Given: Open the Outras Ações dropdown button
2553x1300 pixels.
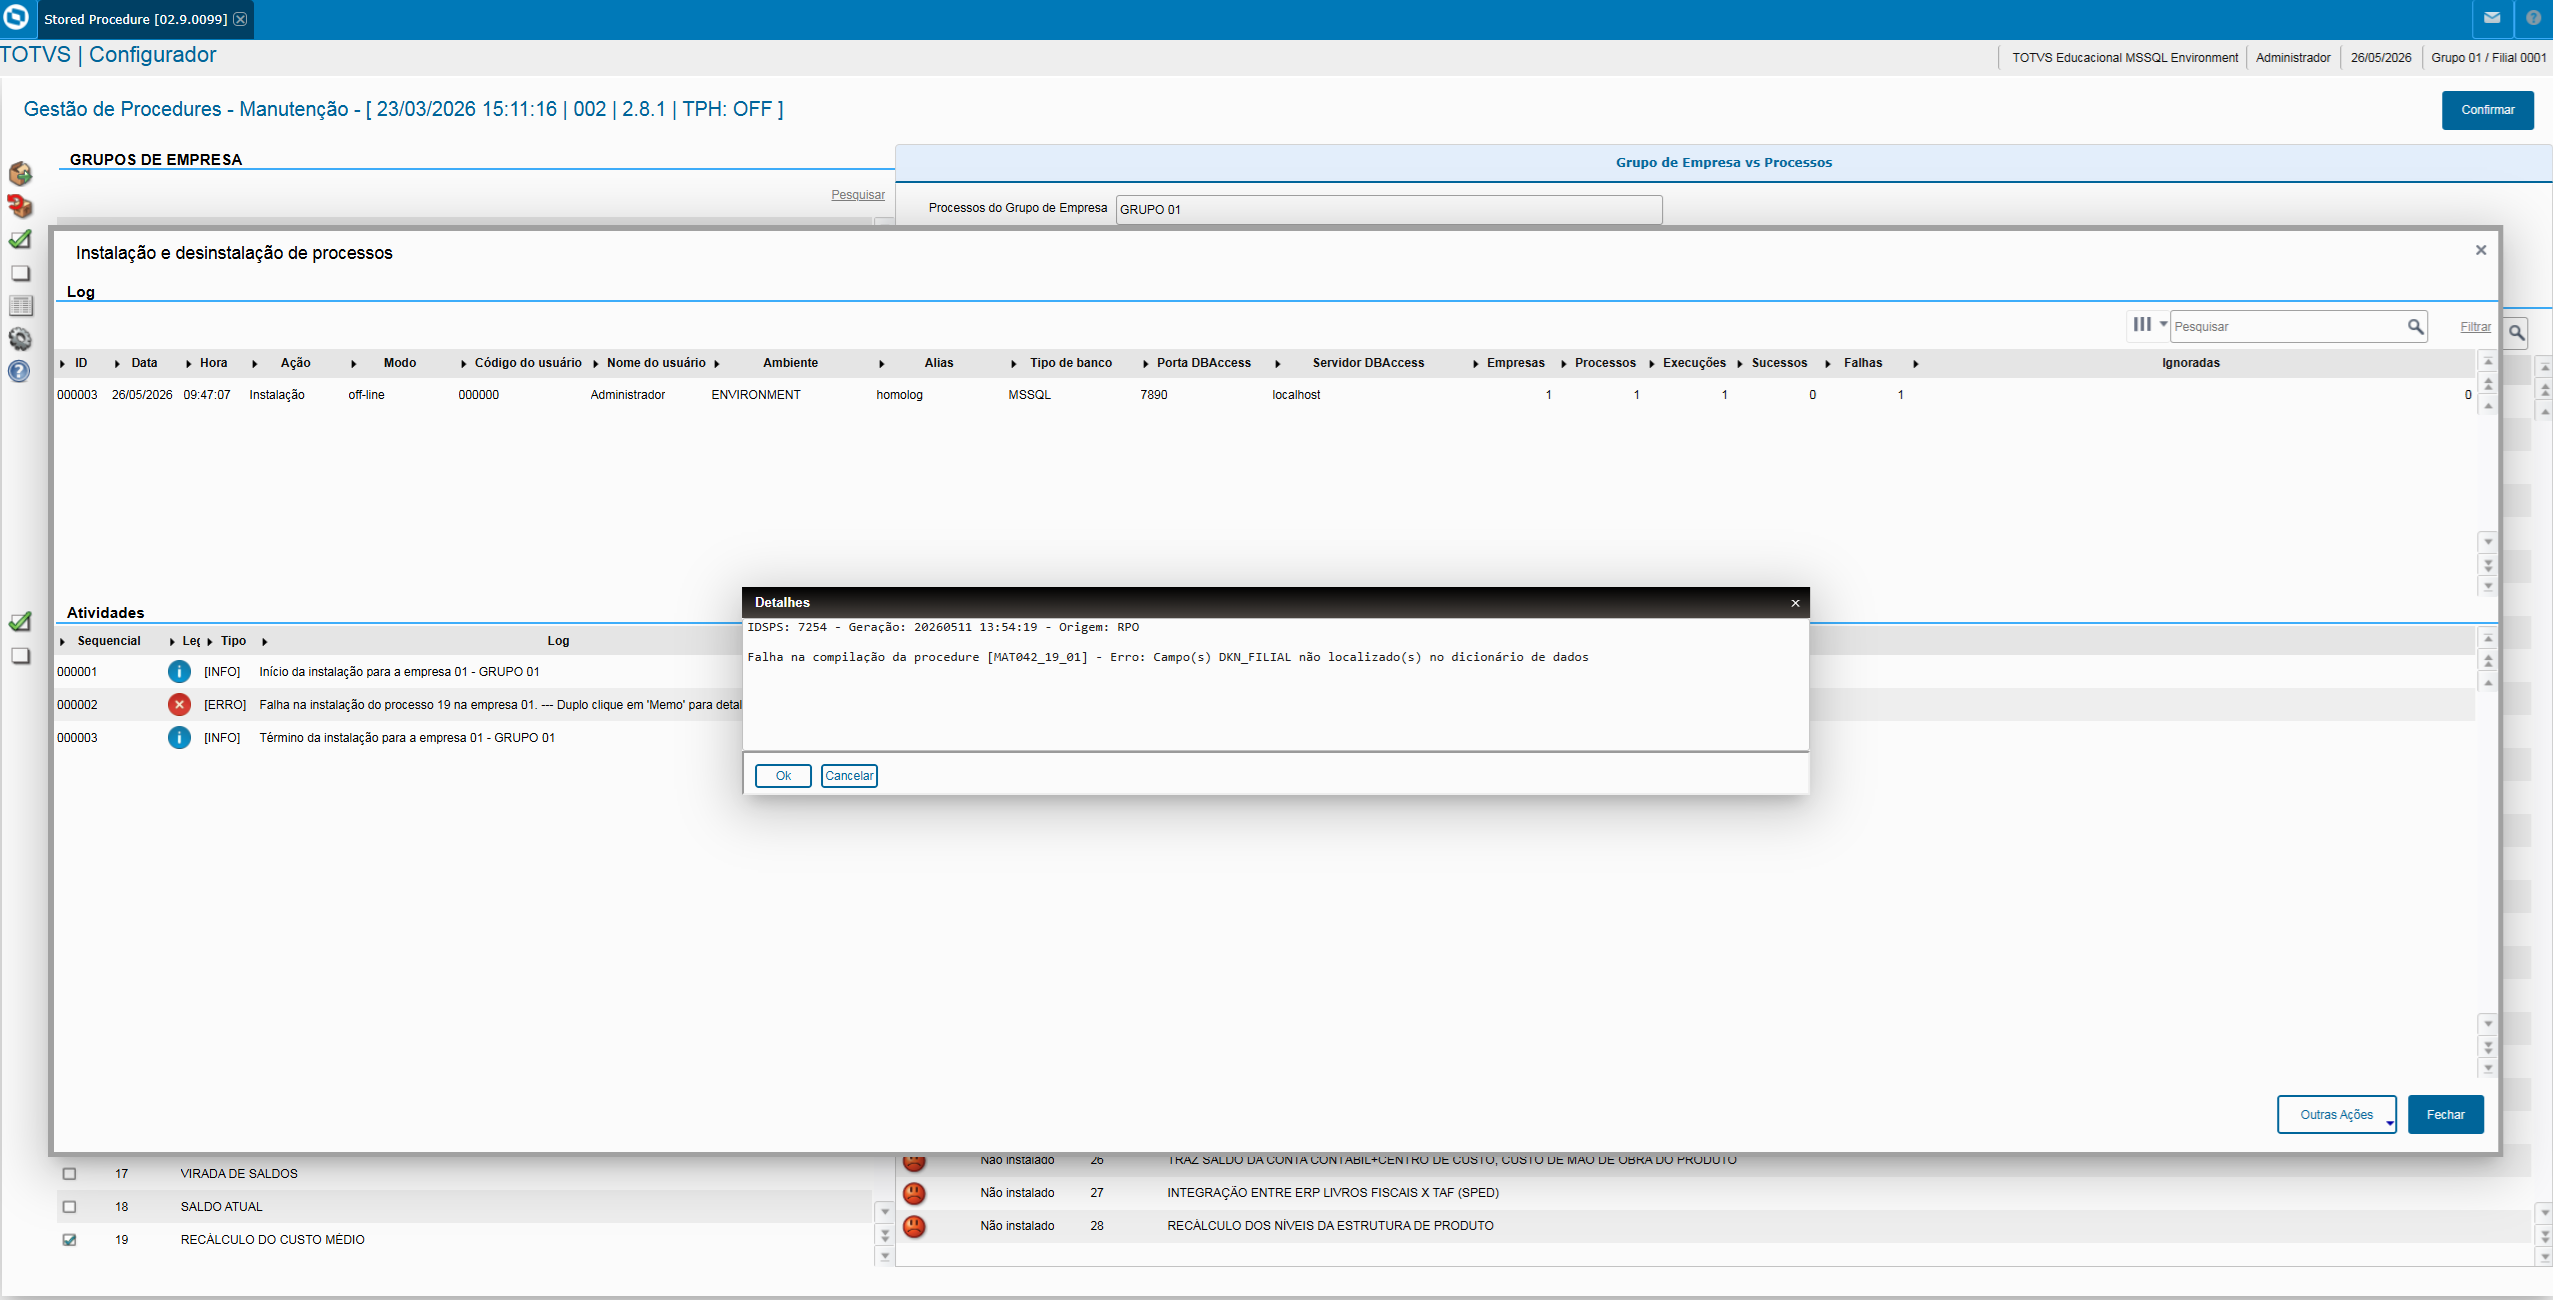Looking at the screenshot, I should pos(2336,1115).
